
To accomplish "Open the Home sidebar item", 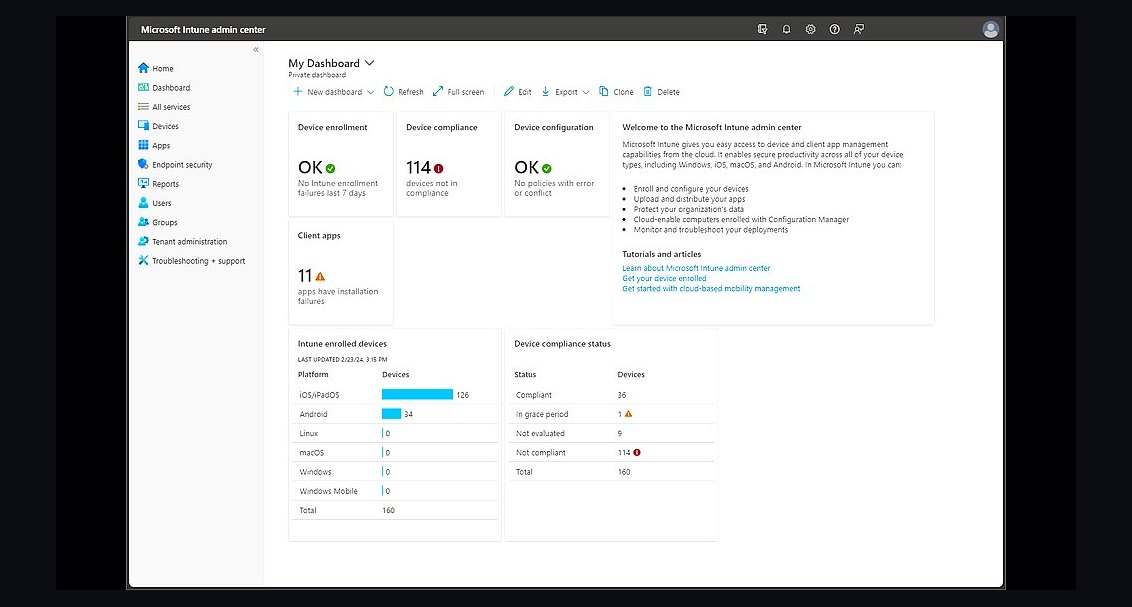I will click(x=156, y=69).
